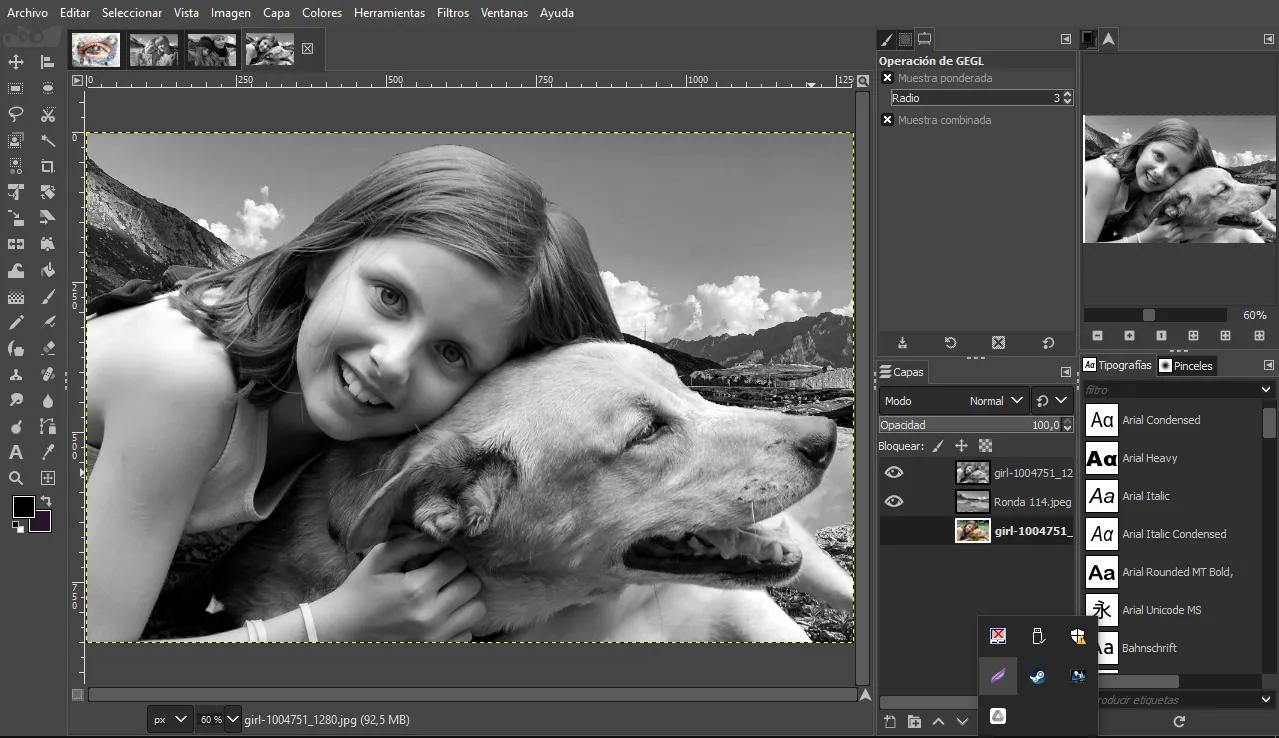Open the layer Modo Normal dropdown

(953, 401)
